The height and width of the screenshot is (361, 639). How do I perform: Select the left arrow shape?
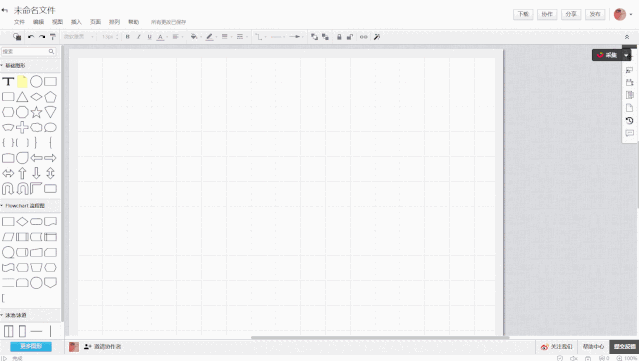coord(36,158)
